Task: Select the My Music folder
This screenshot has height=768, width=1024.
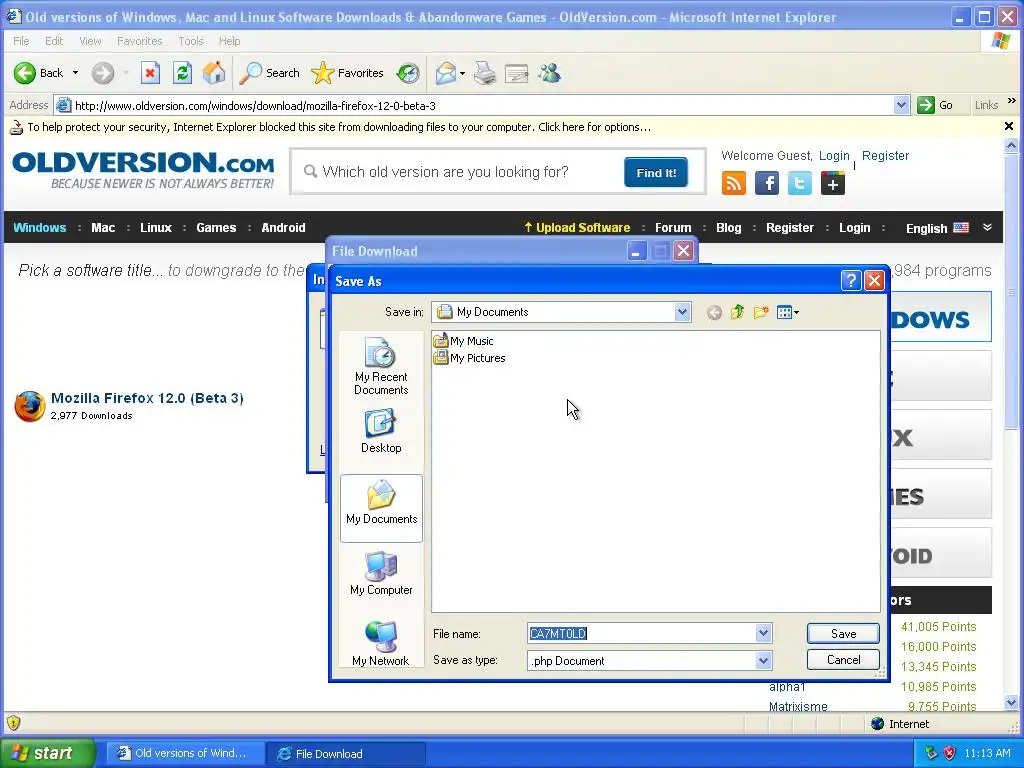Action: pos(464,340)
